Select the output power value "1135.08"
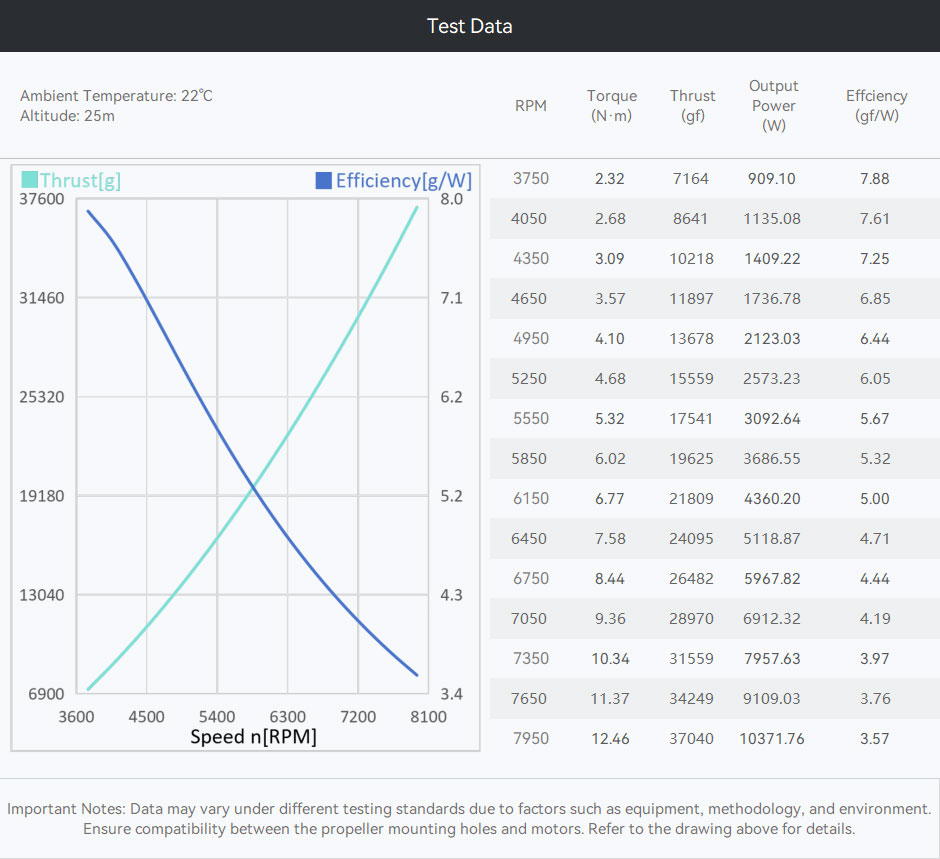Screen dimensions: 940x859 772,219
